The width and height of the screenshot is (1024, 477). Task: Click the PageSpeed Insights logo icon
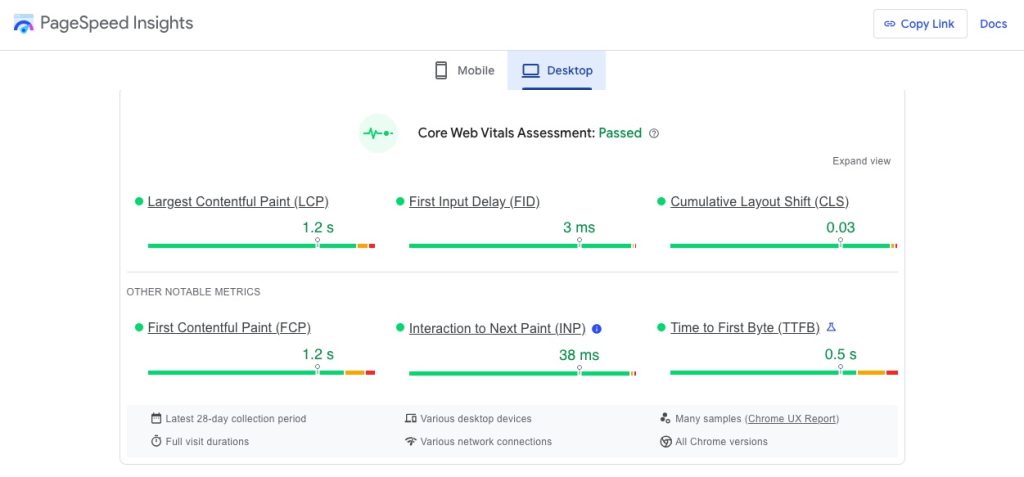click(24, 24)
